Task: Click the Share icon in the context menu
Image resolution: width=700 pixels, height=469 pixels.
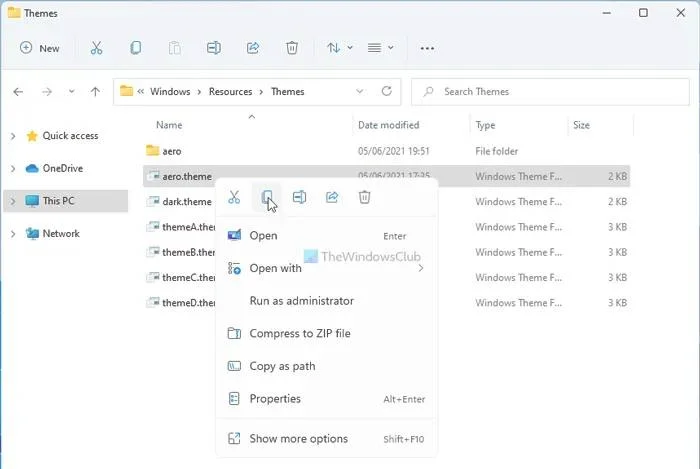Action: point(332,197)
